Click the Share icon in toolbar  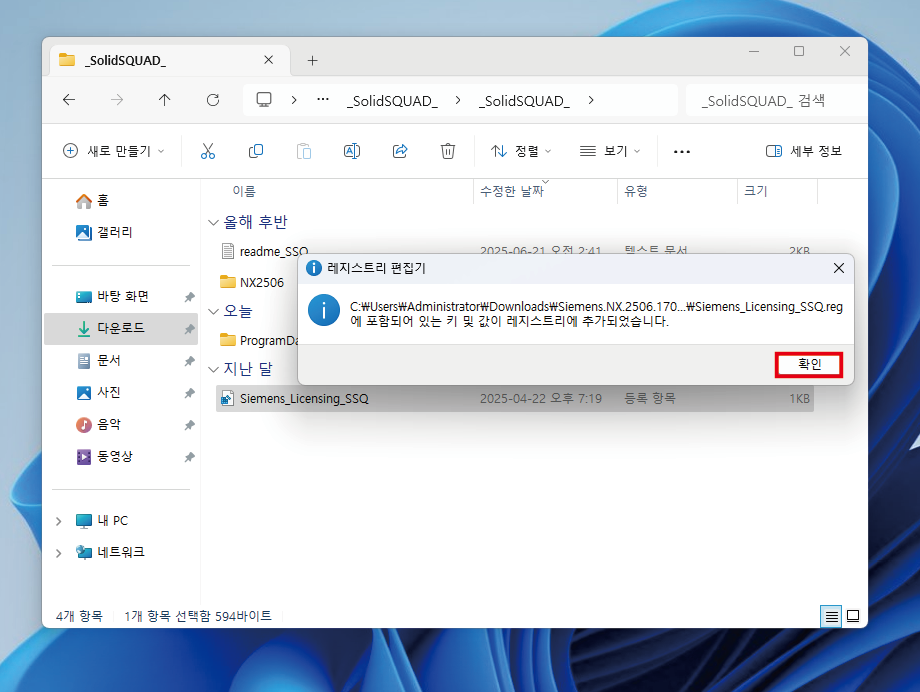[x=400, y=151]
